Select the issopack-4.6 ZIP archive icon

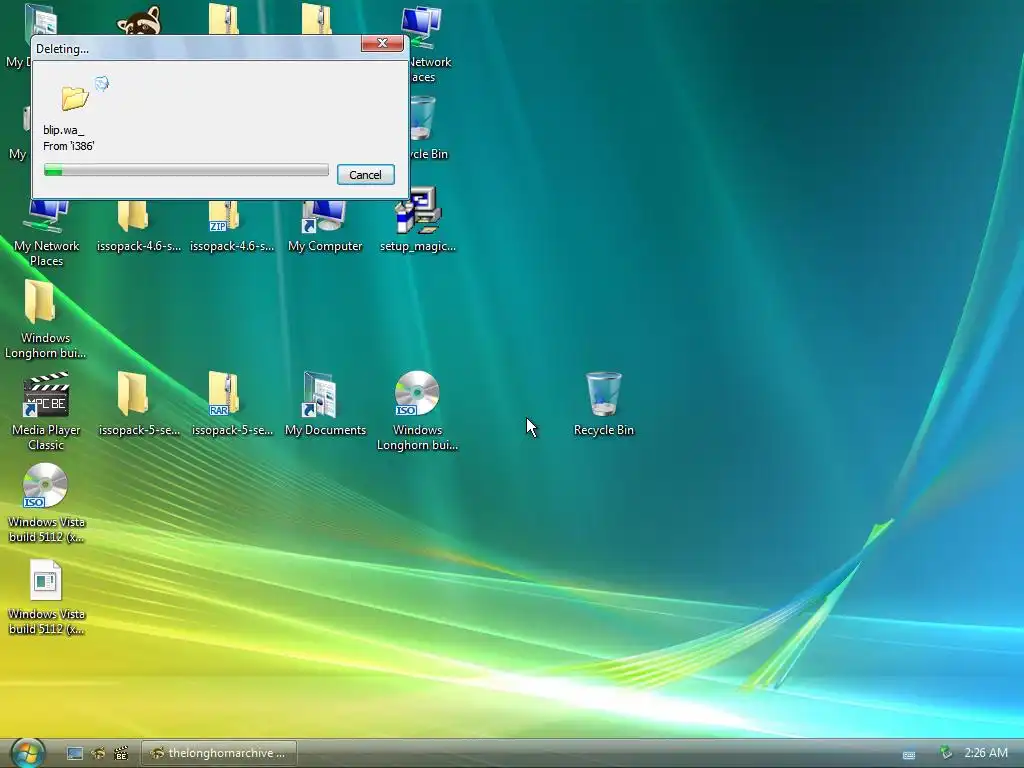click(x=232, y=226)
